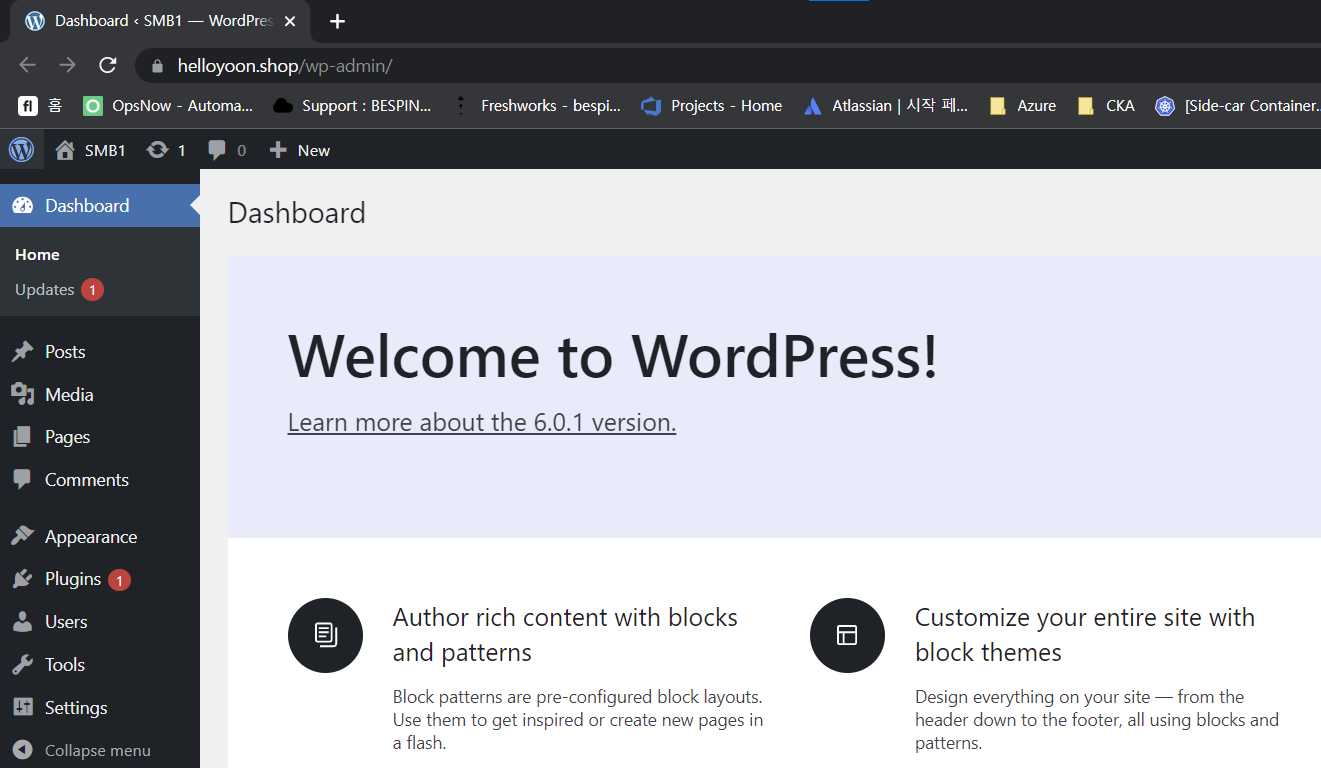Viewport: 1321px width, 768px height.
Task: Click 'Customize your entire site with block themes' heading
Action: (1085, 635)
